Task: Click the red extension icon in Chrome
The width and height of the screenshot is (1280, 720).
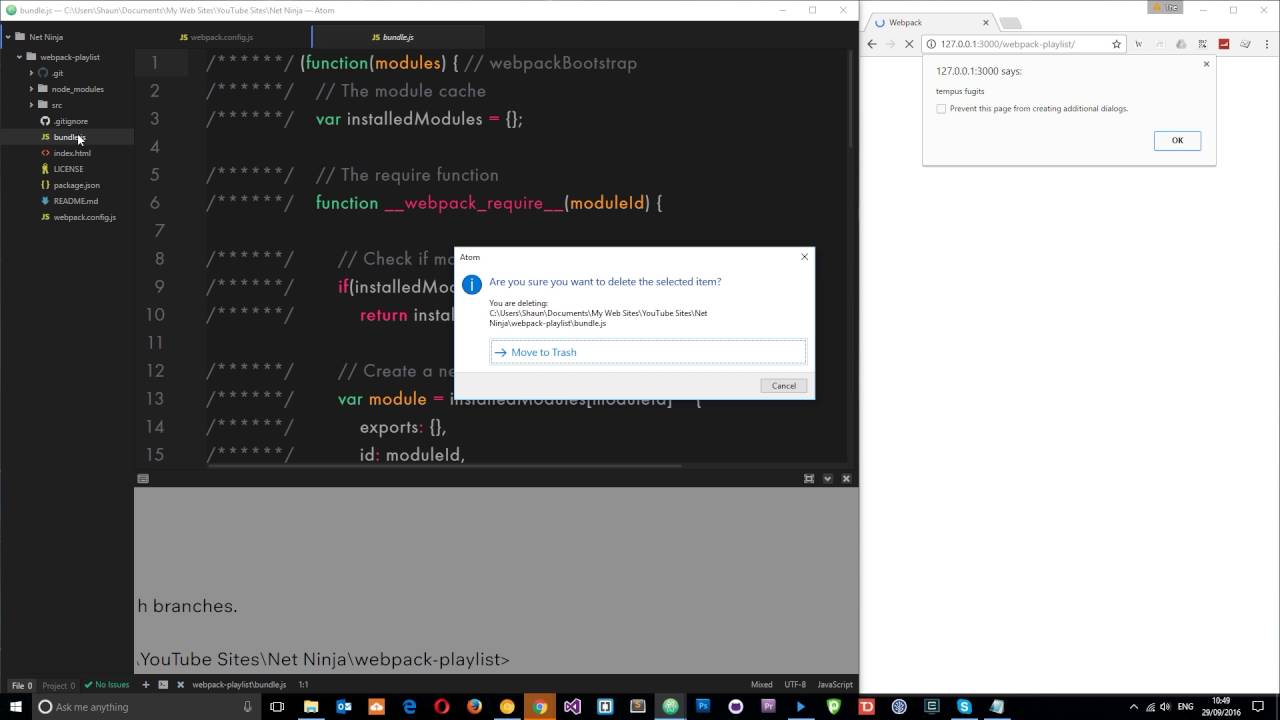Action: (1224, 44)
